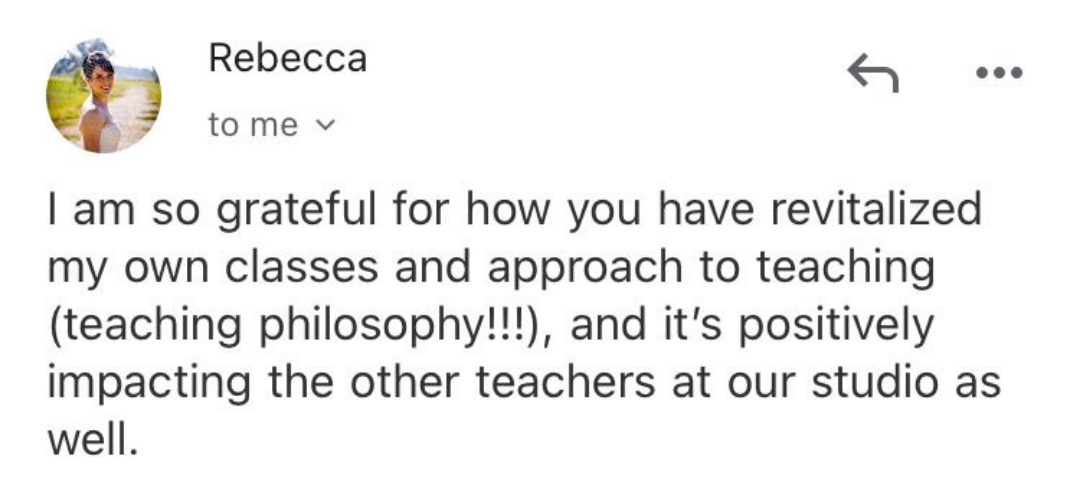Click the reply arrow icon
The height and width of the screenshot is (486, 1080).
tap(872, 72)
